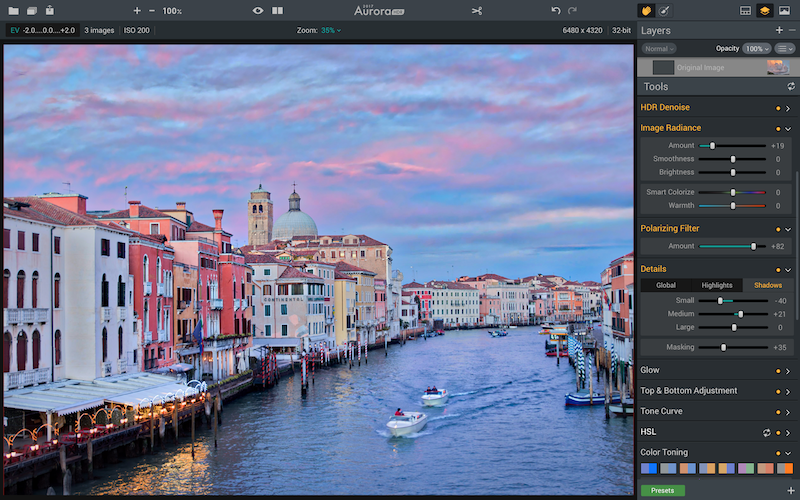Click the ISO 200 info label

137,31
